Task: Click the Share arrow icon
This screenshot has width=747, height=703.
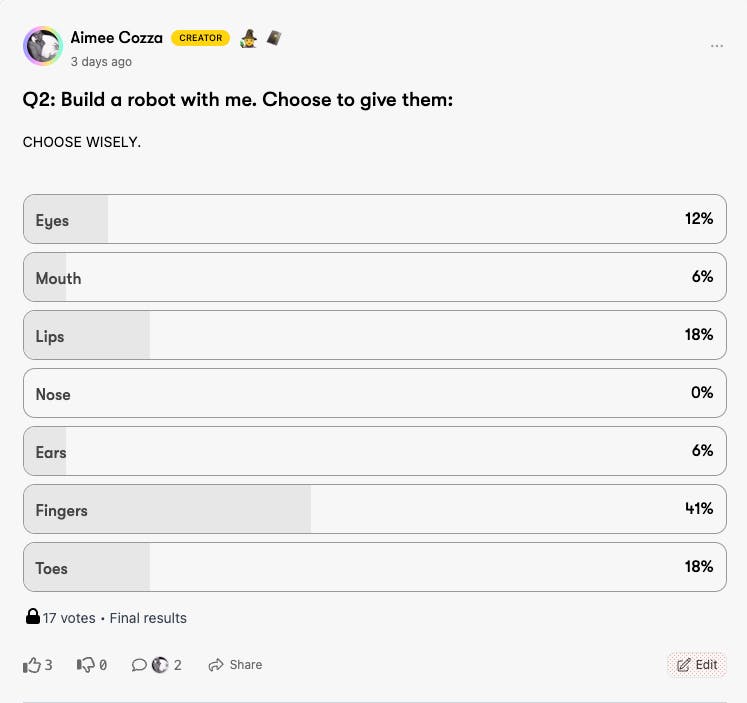Action: click(x=216, y=665)
